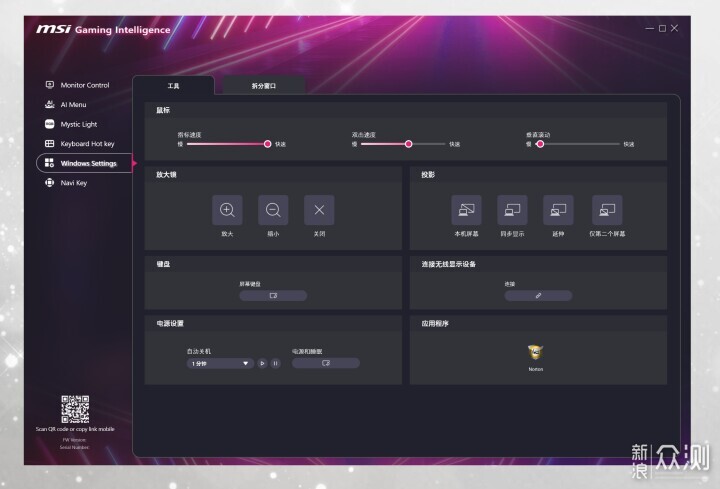Open power and sleep settings button
This screenshot has width=720, height=489.
(326, 363)
